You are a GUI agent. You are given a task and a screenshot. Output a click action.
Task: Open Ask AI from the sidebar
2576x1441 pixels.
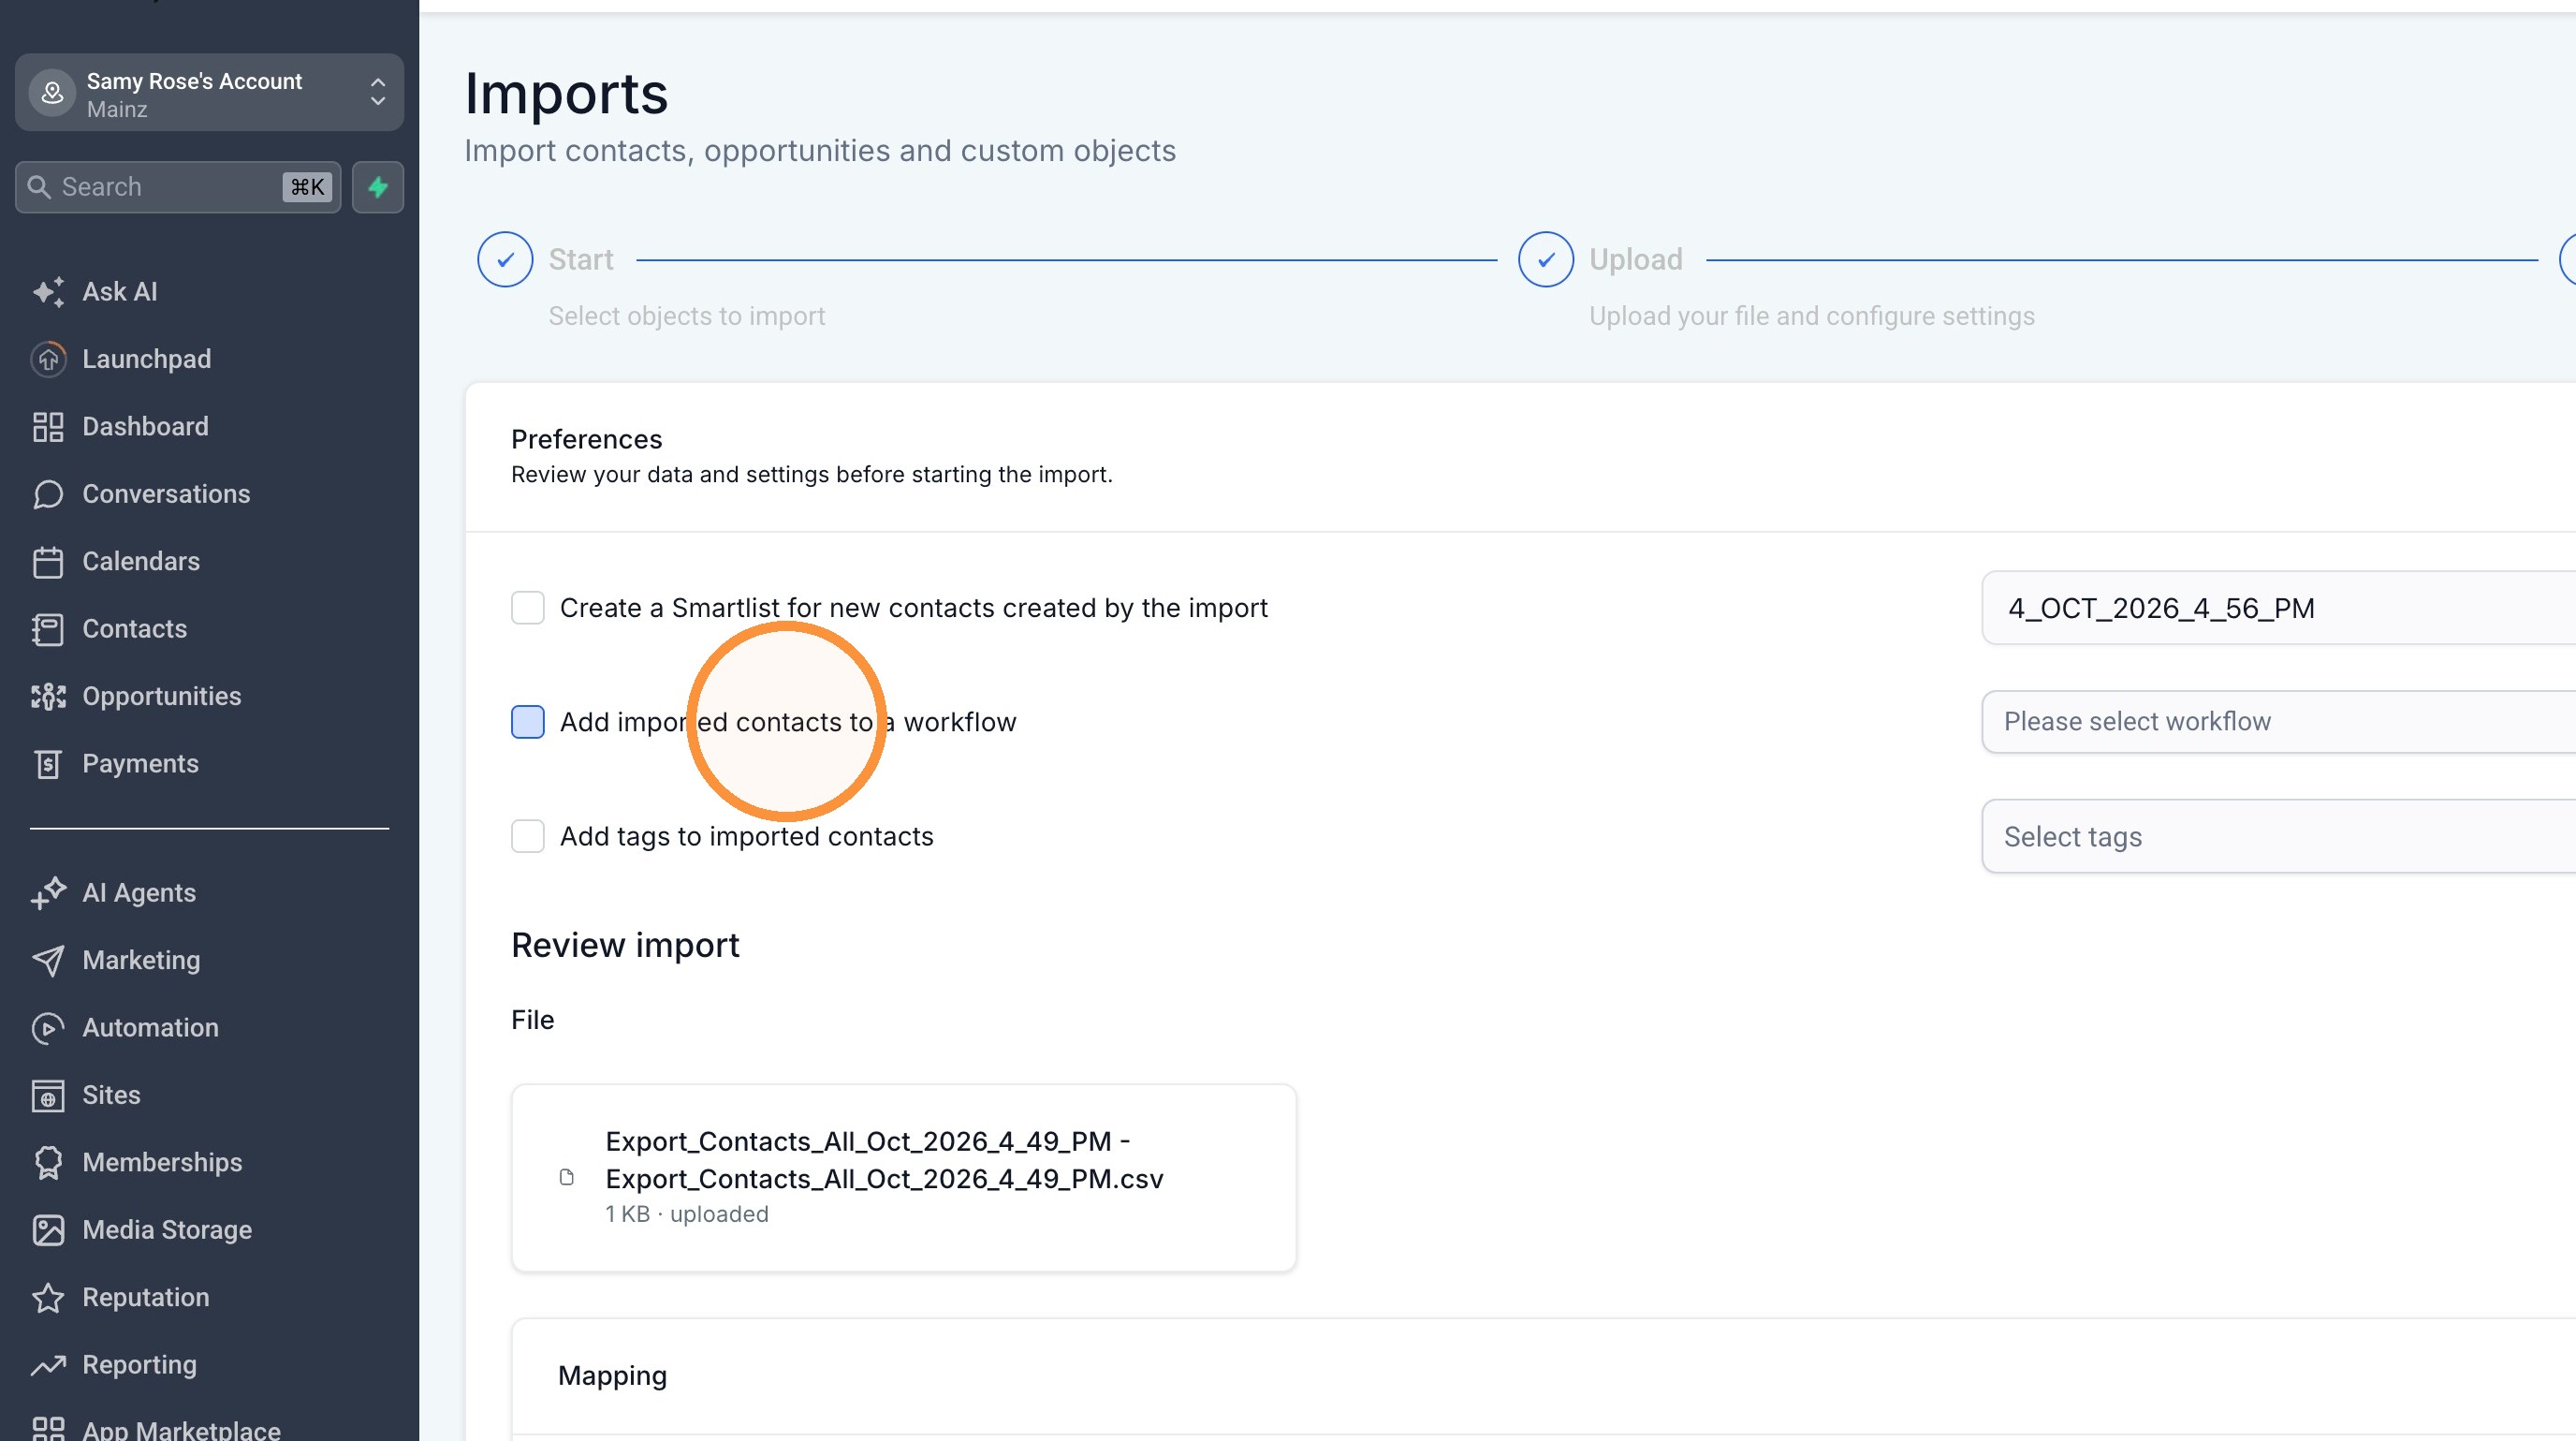click(x=120, y=291)
